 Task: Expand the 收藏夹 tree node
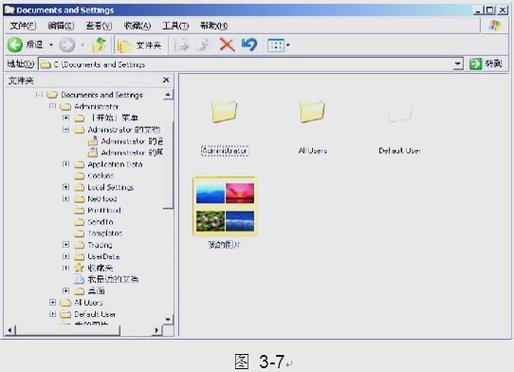click(x=66, y=268)
